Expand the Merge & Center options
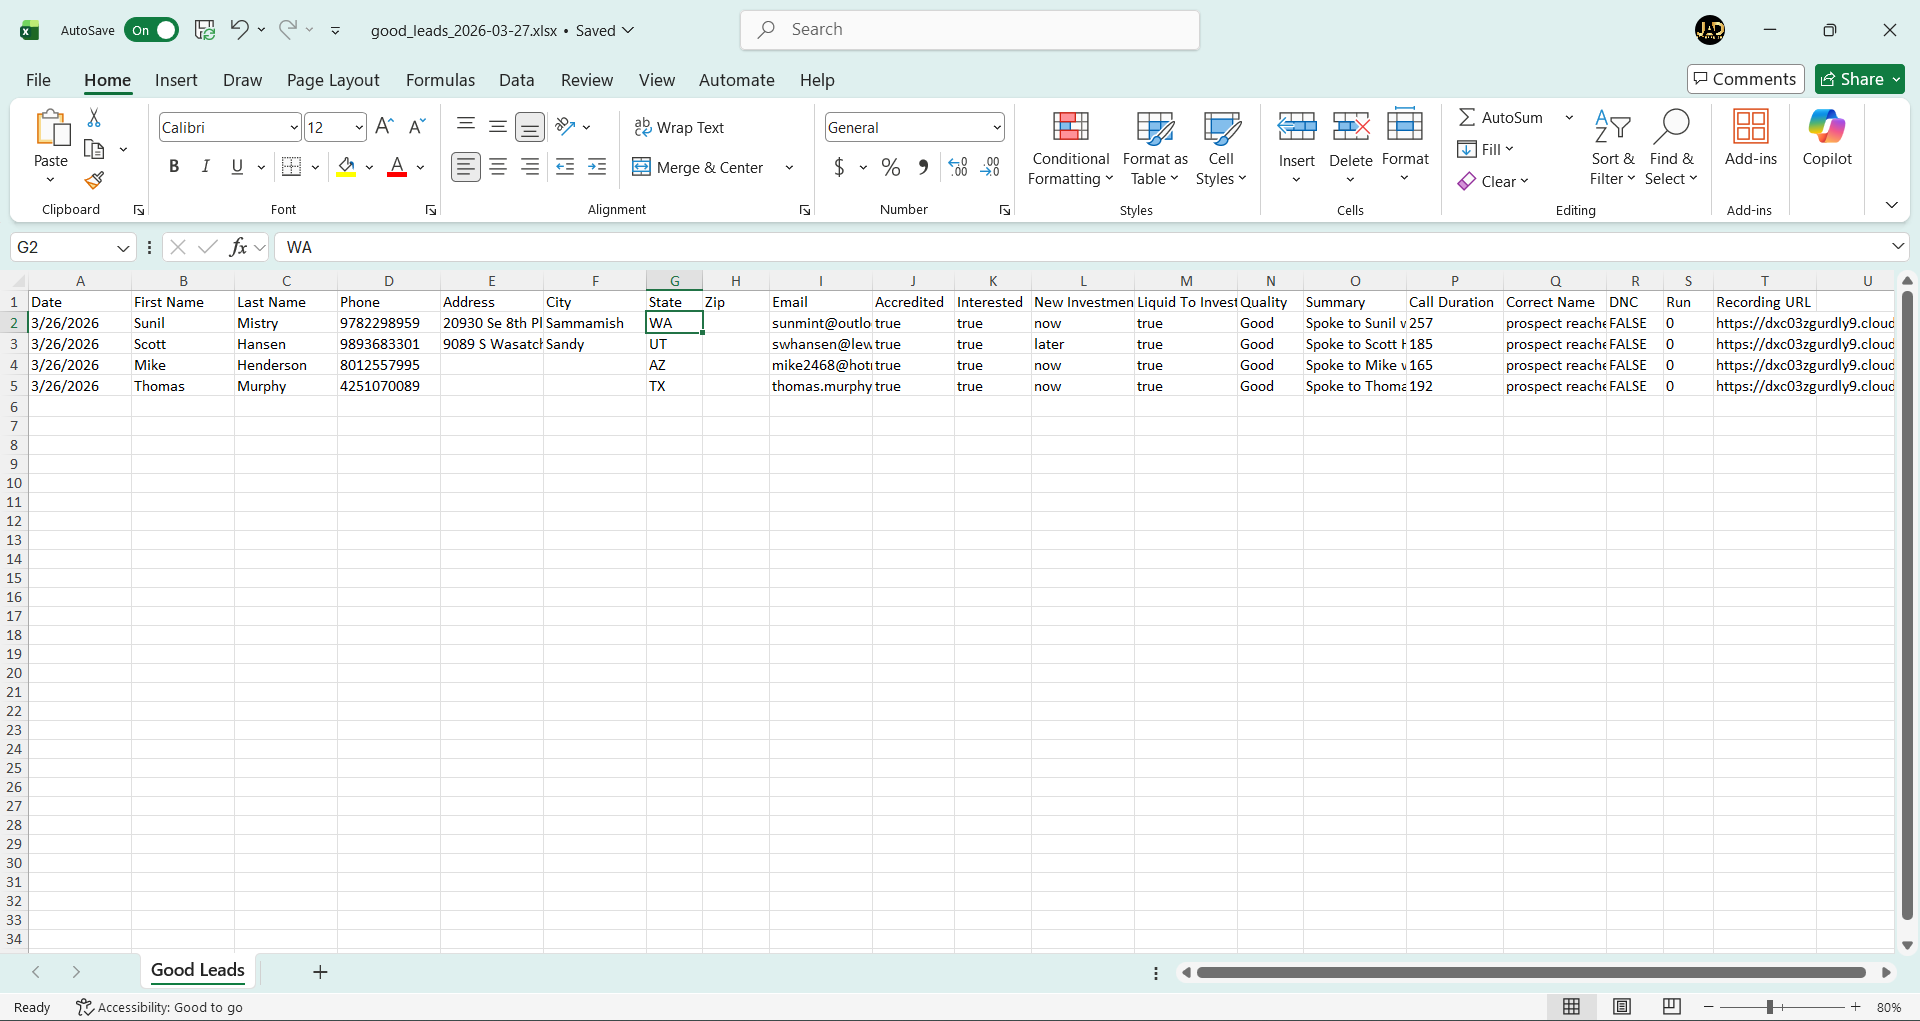The image size is (1920, 1021). [789, 167]
